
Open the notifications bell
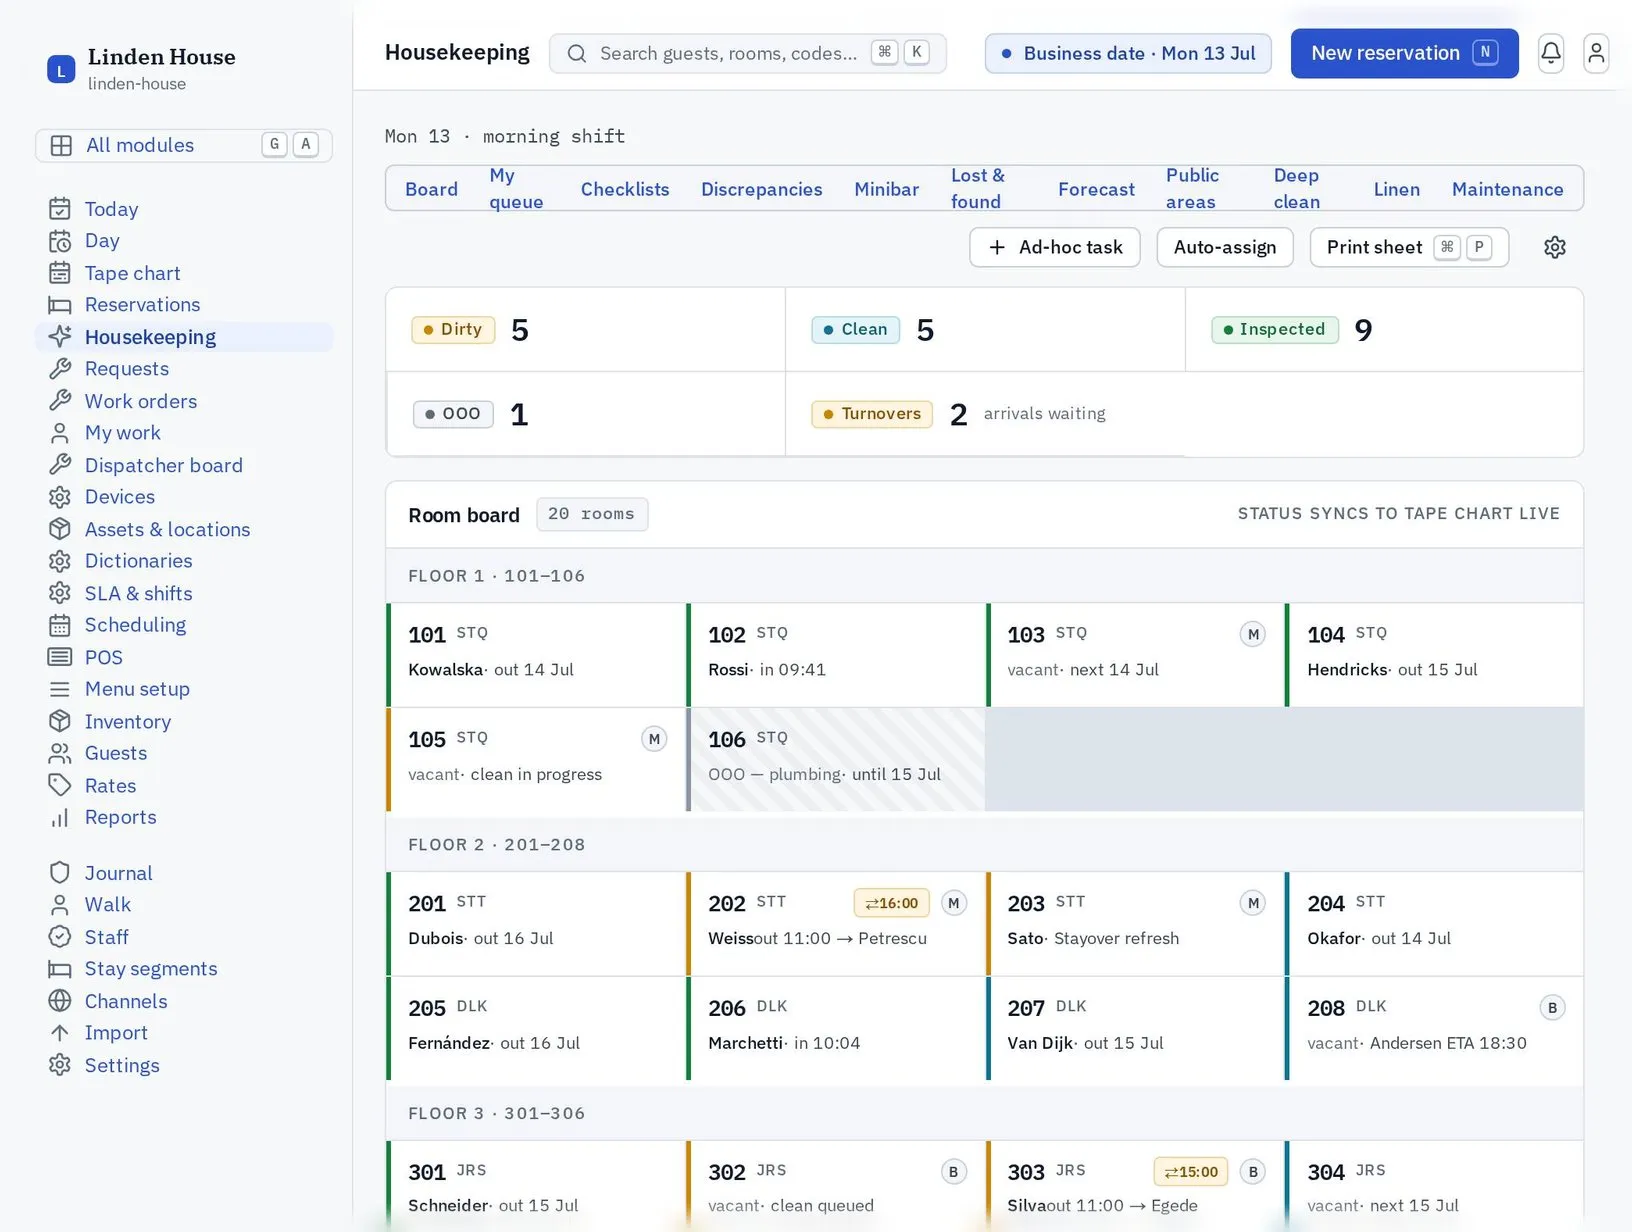[x=1551, y=53]
